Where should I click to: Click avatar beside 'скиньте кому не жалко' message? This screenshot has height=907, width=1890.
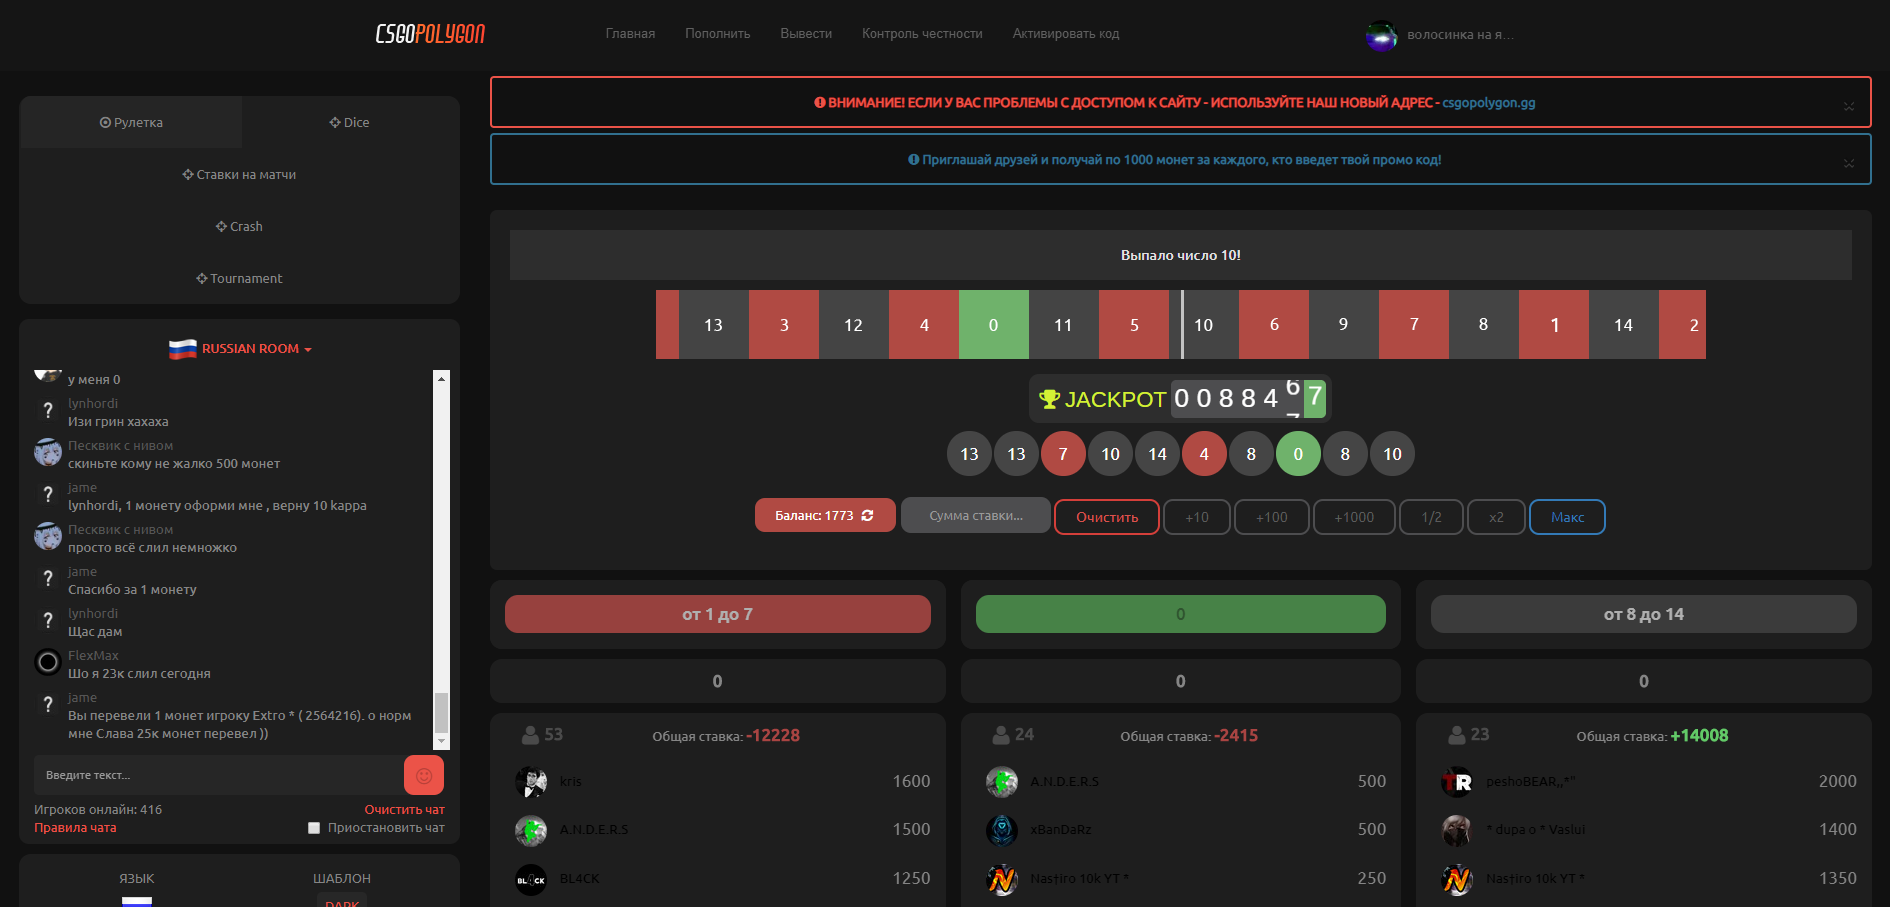(x=48, y=452)
